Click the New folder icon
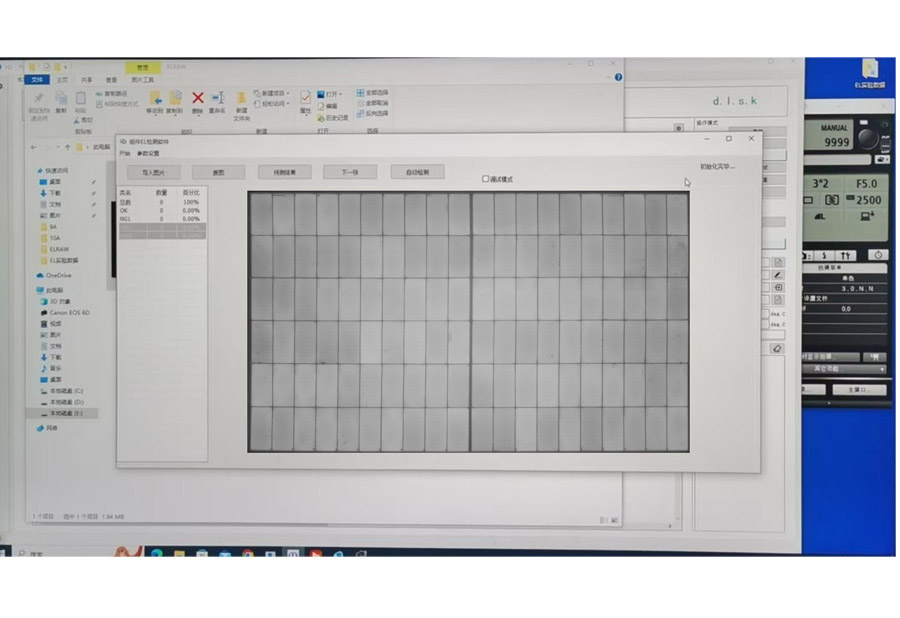The image size is (900, 618). [x=241, y=99]
